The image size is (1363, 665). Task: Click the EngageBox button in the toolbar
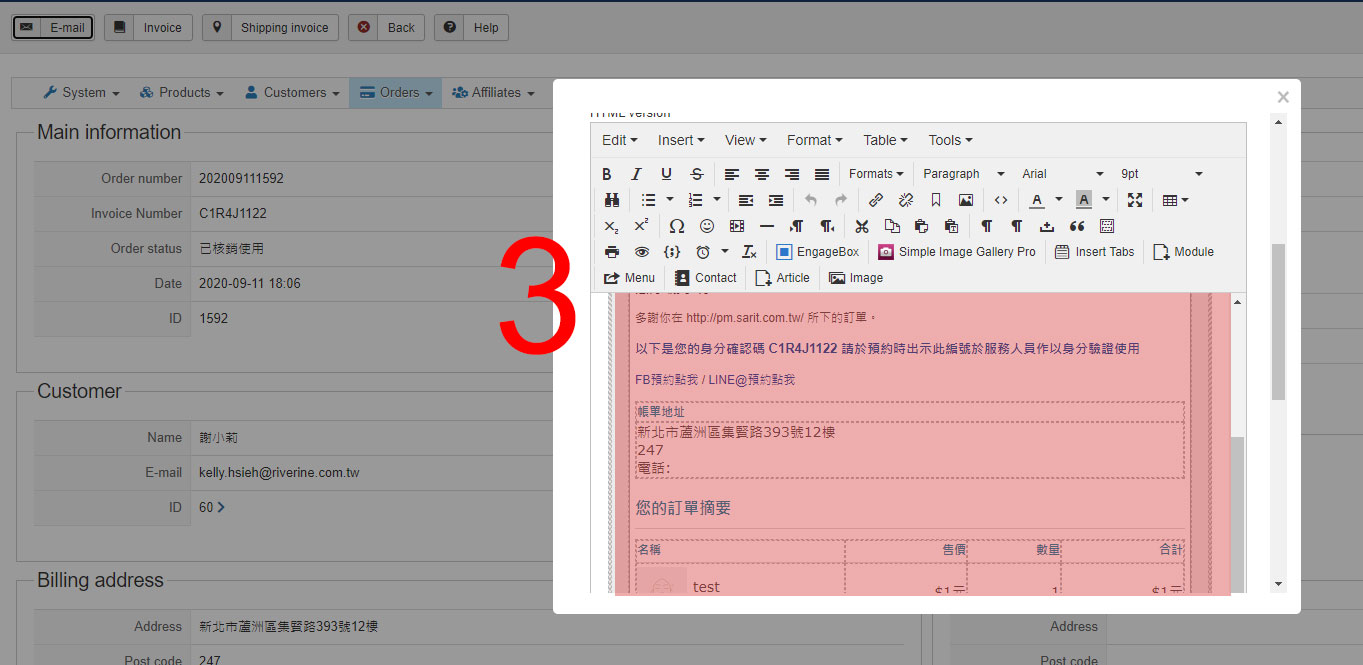817,252
